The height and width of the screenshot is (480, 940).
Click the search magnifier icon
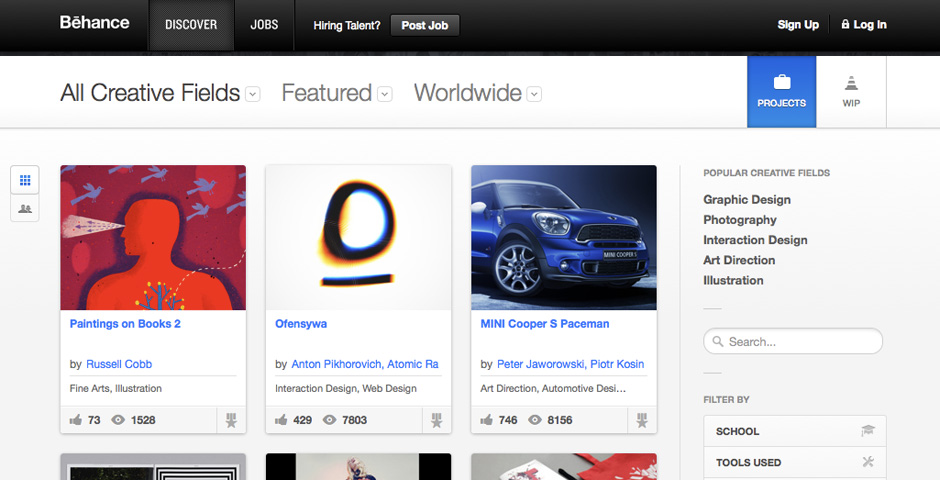pos(718,342)
